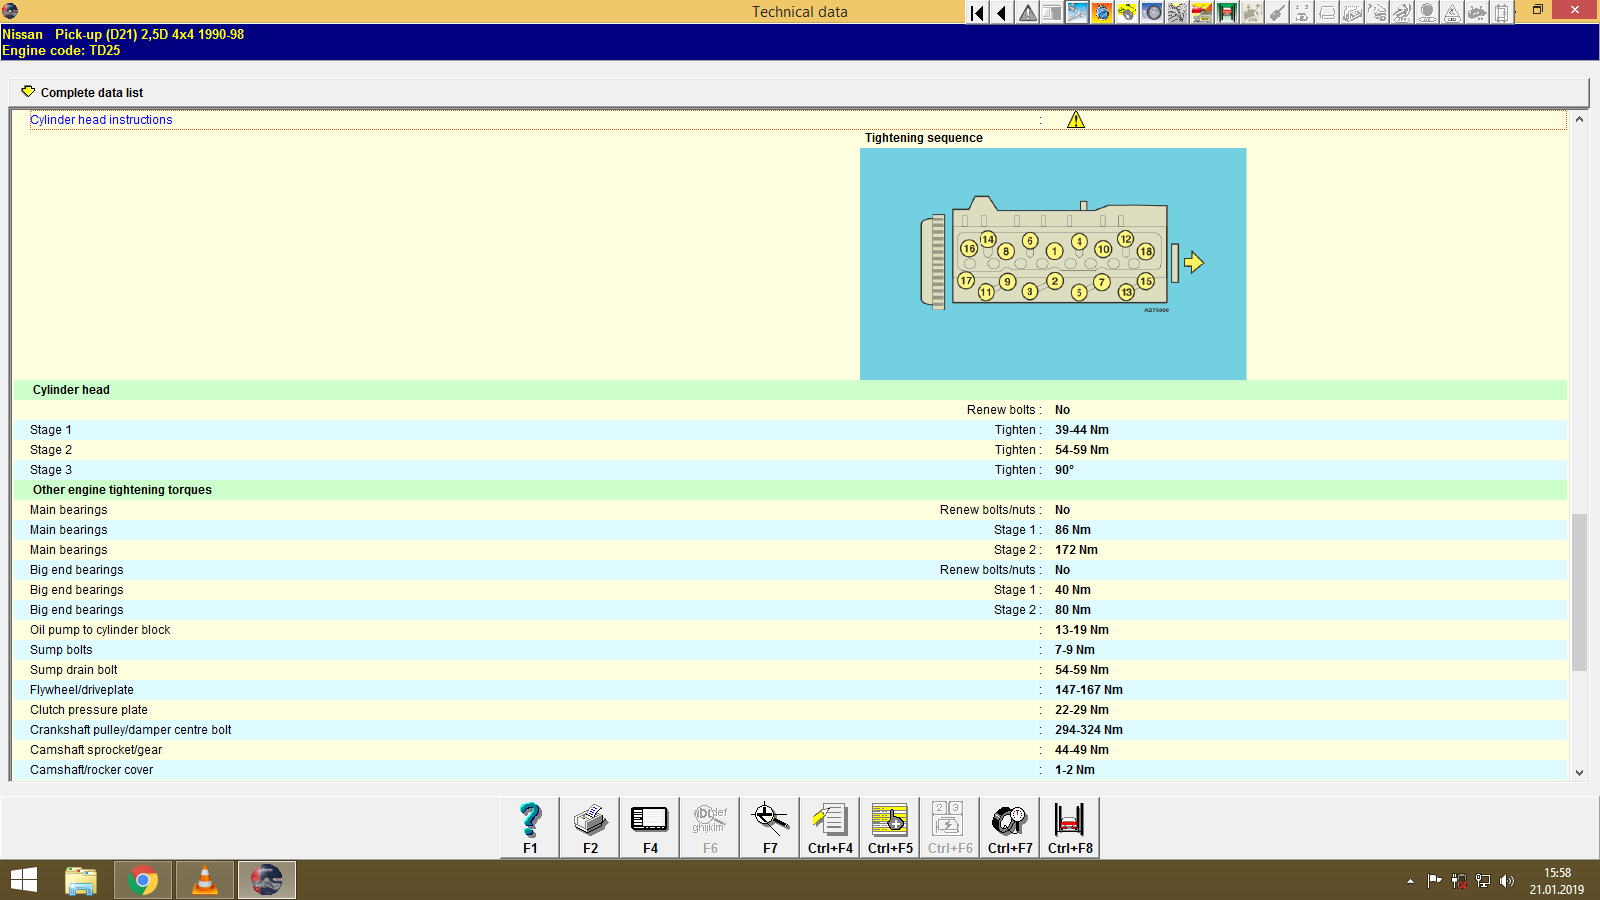Open Google Chrome from the taskbar

[143, 881]
